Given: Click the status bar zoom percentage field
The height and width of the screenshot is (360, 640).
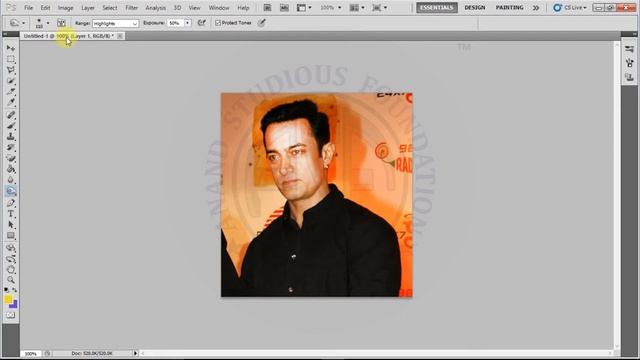Looking at the screenshot, I should tap(31, 353).
